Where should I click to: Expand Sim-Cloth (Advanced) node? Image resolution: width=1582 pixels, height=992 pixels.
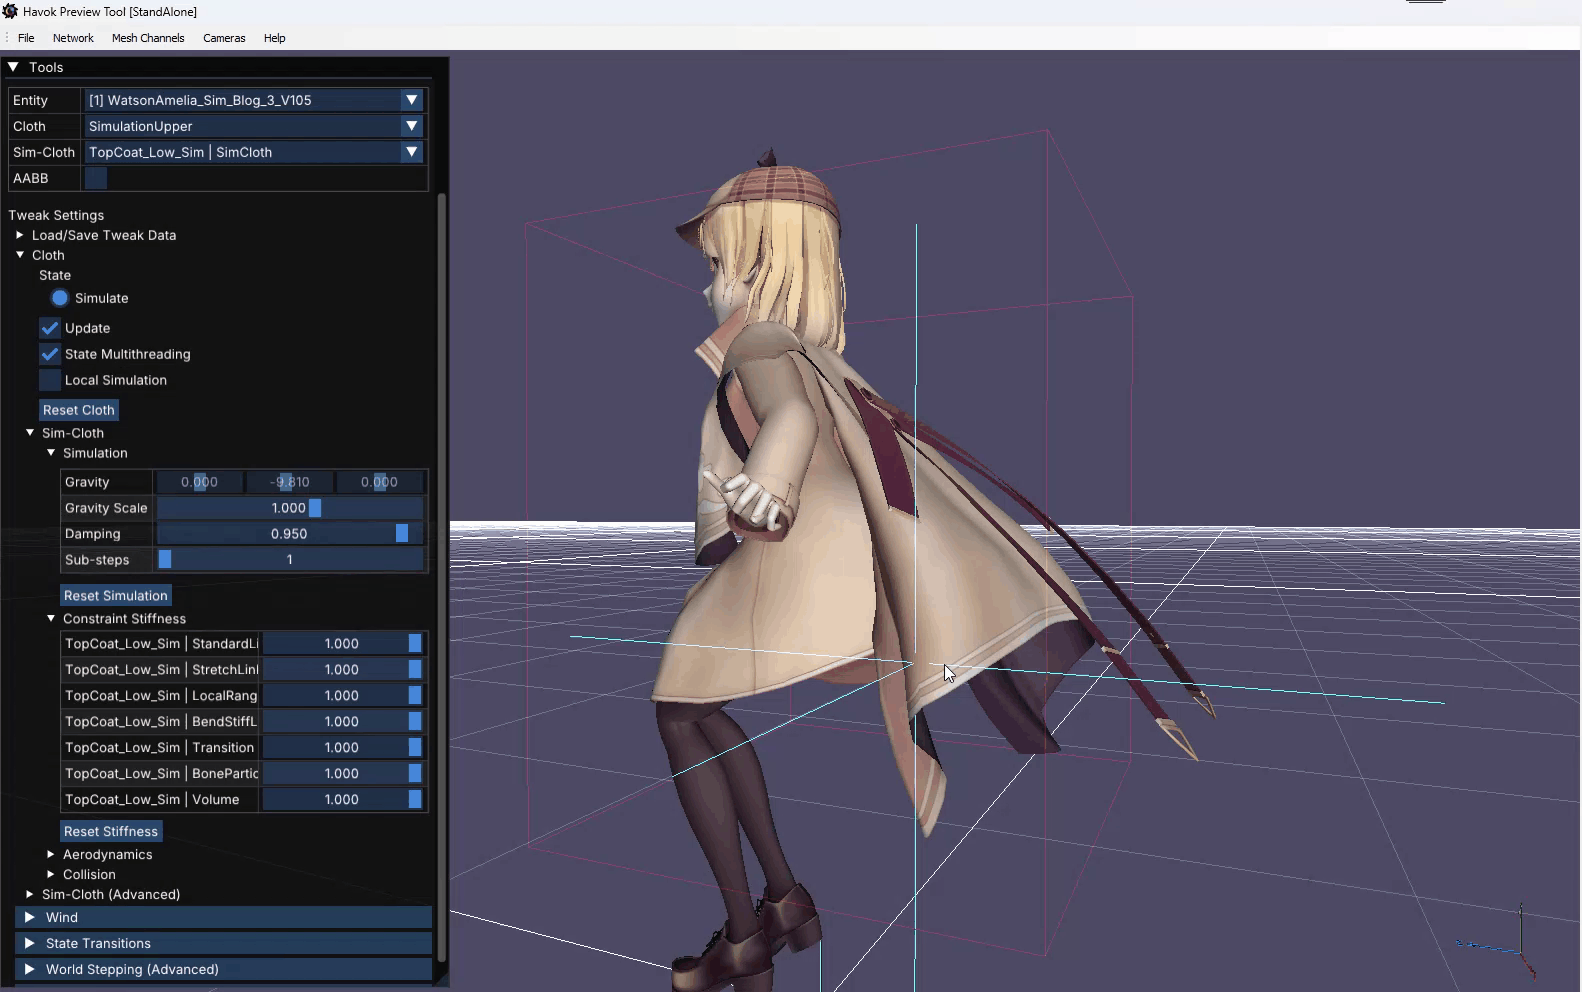30,894
